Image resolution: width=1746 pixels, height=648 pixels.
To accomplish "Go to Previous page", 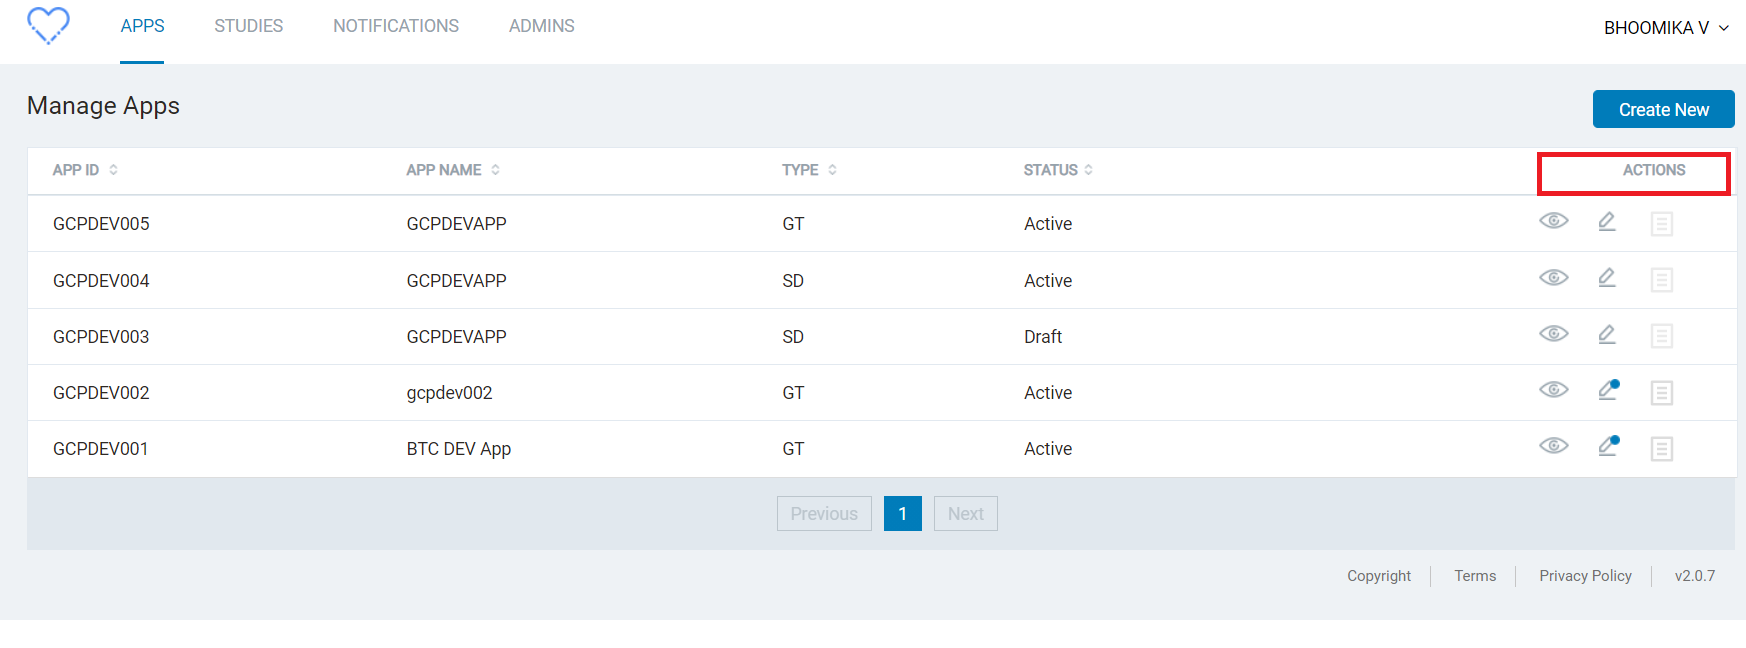I will (824, 514).
